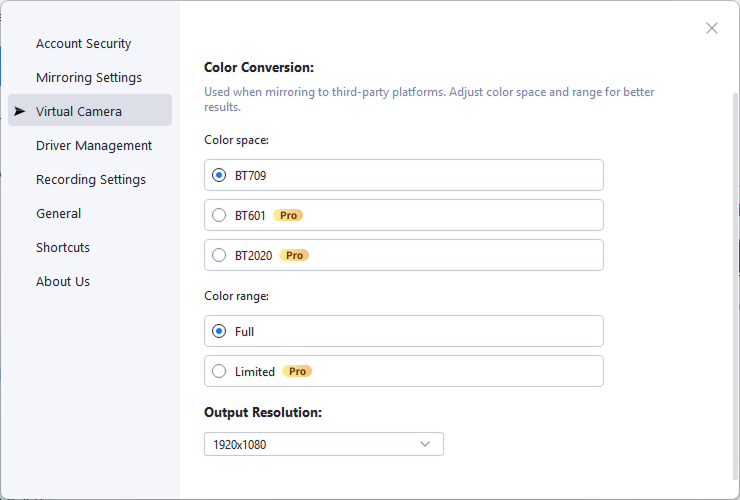Choose the BT601 color space option
This screenshot has width=740, height=500.
coord(220,215)
